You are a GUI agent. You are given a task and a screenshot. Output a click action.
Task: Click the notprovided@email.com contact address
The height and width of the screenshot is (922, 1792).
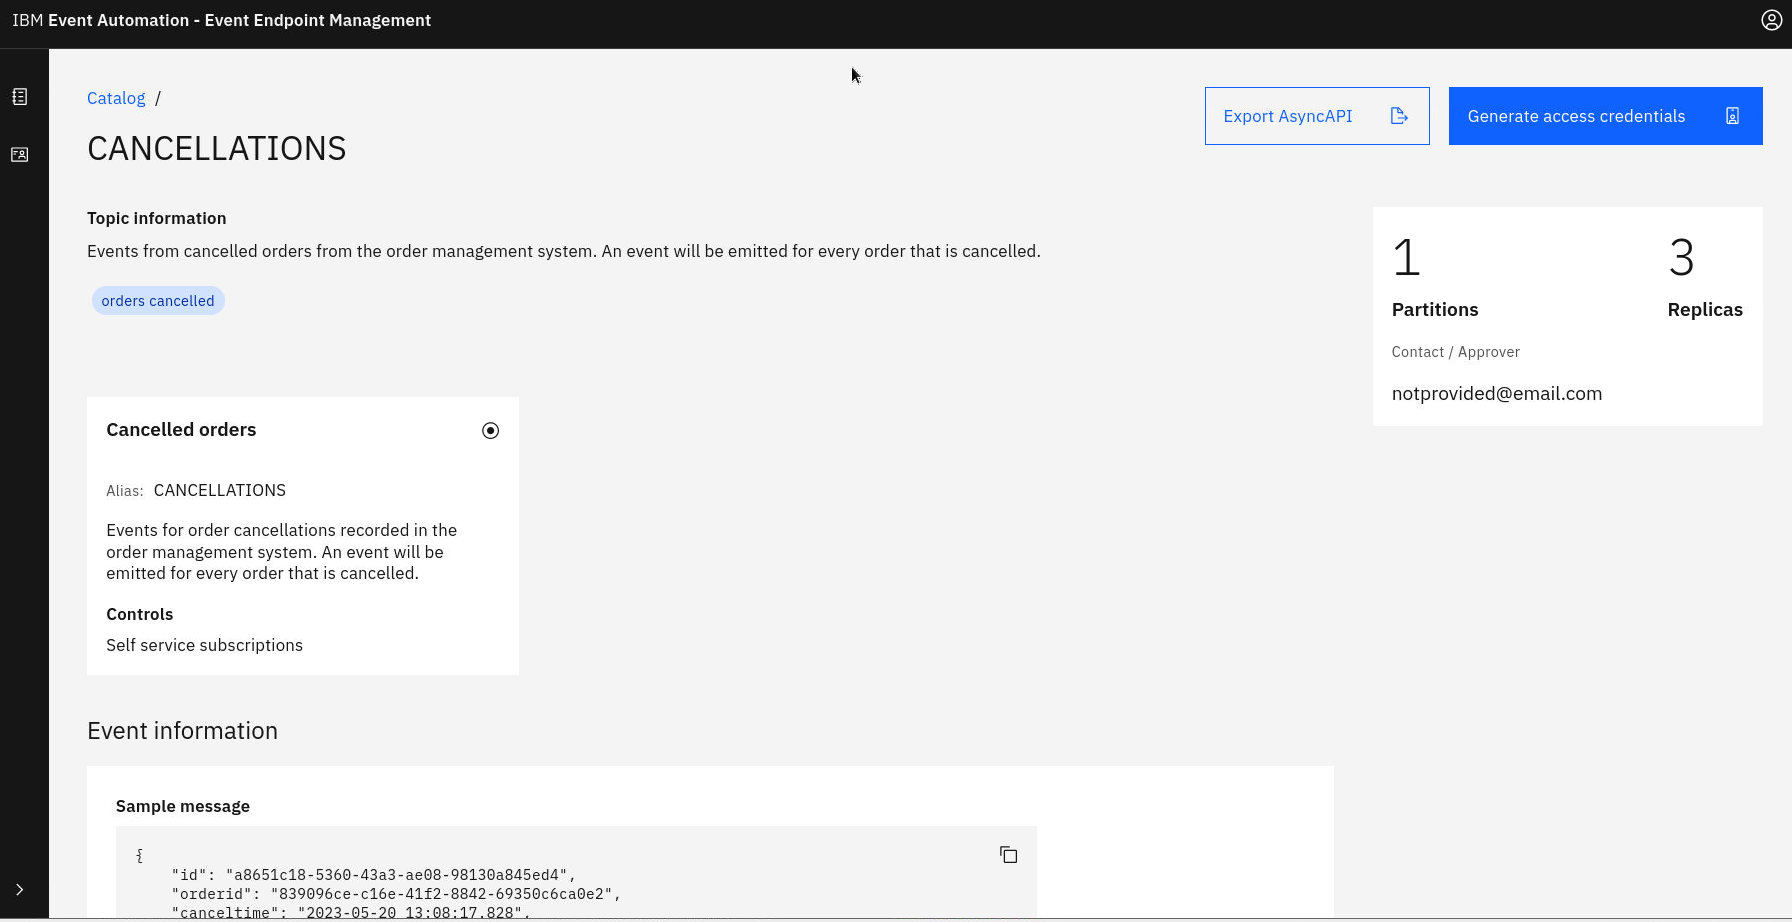click(x=1496, y=394)
